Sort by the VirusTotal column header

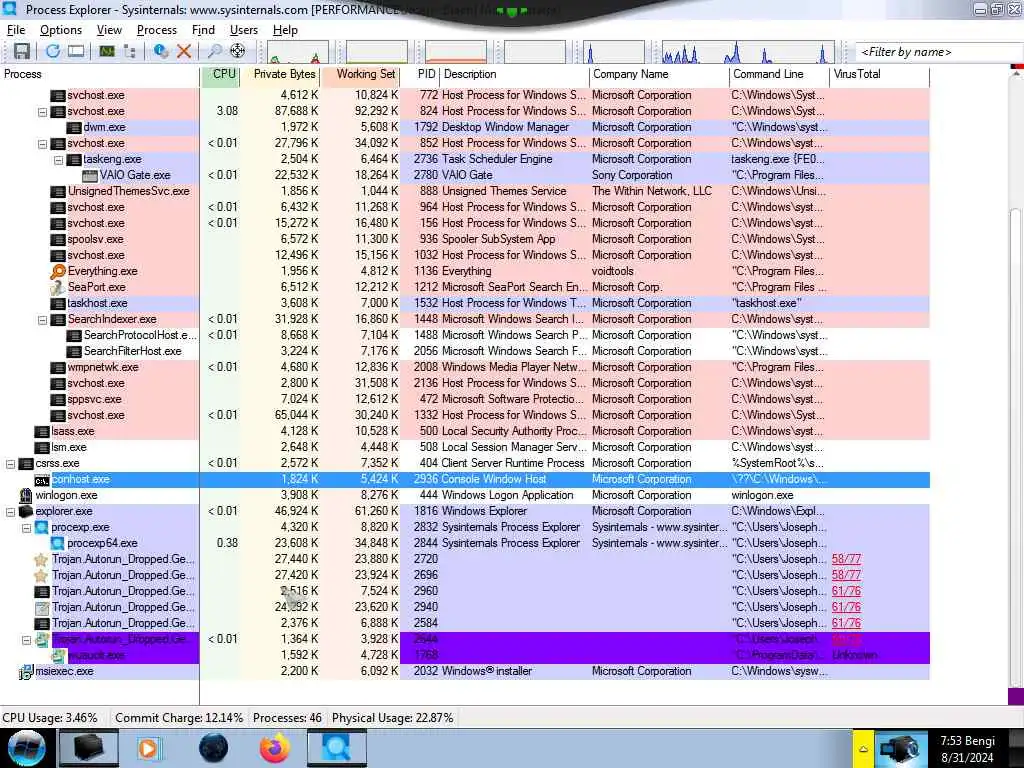pos(880,74)
